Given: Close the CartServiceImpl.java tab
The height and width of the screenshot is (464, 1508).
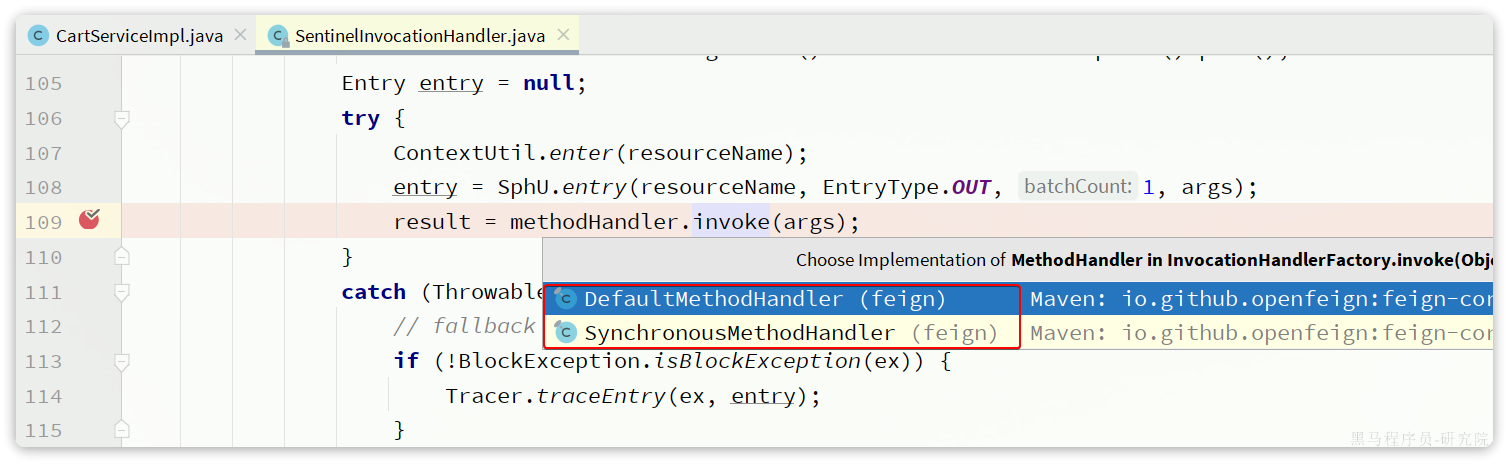Looking at the screenshot, I should [240, 35].
